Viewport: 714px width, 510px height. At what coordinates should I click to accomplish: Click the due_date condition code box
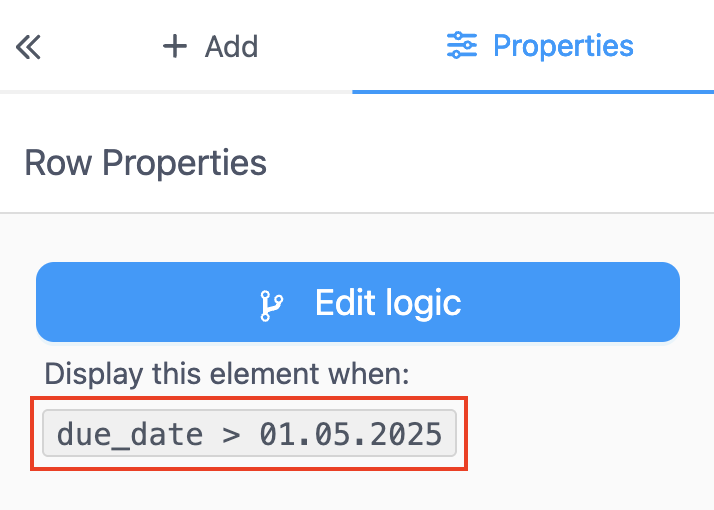click(x=249, y=434)
